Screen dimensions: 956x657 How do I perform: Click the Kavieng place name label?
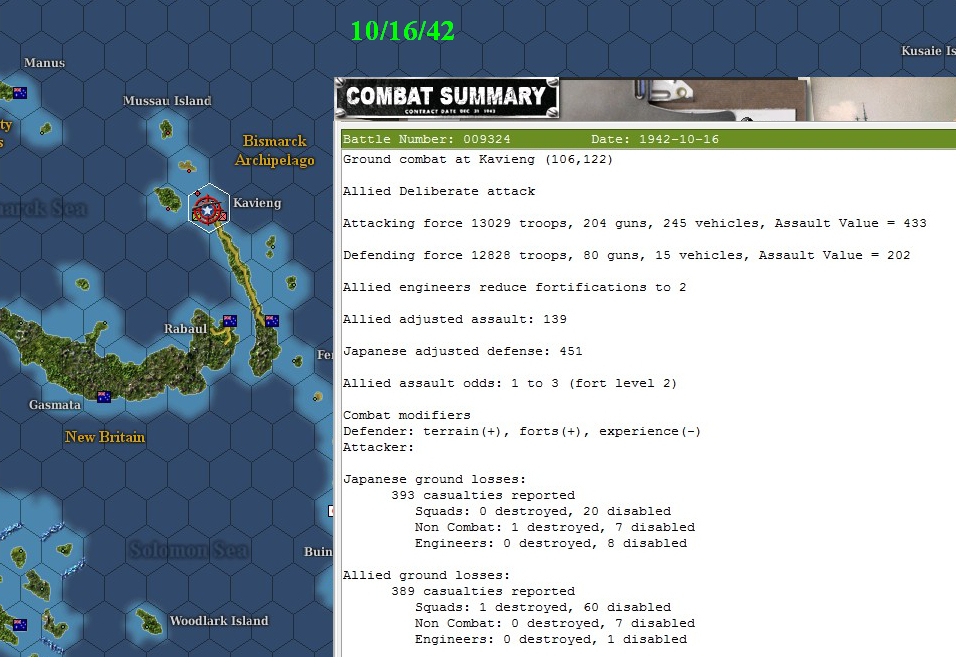point(257,203)
